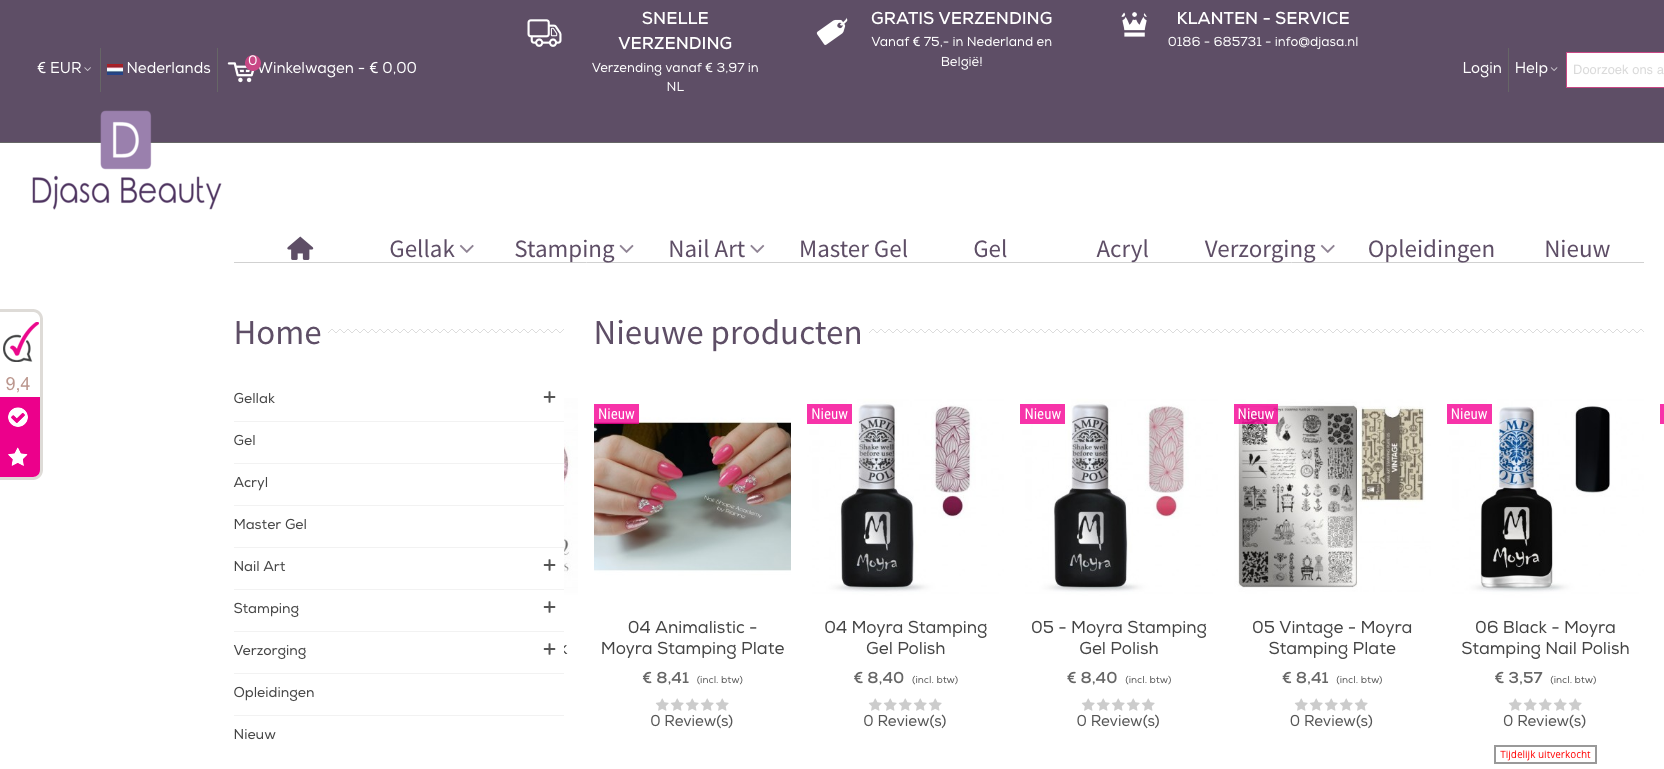Viewport: 1664px width, 769px height.
Task: Open the Opleidingen navigation tab
Action: pos(1430,249)
